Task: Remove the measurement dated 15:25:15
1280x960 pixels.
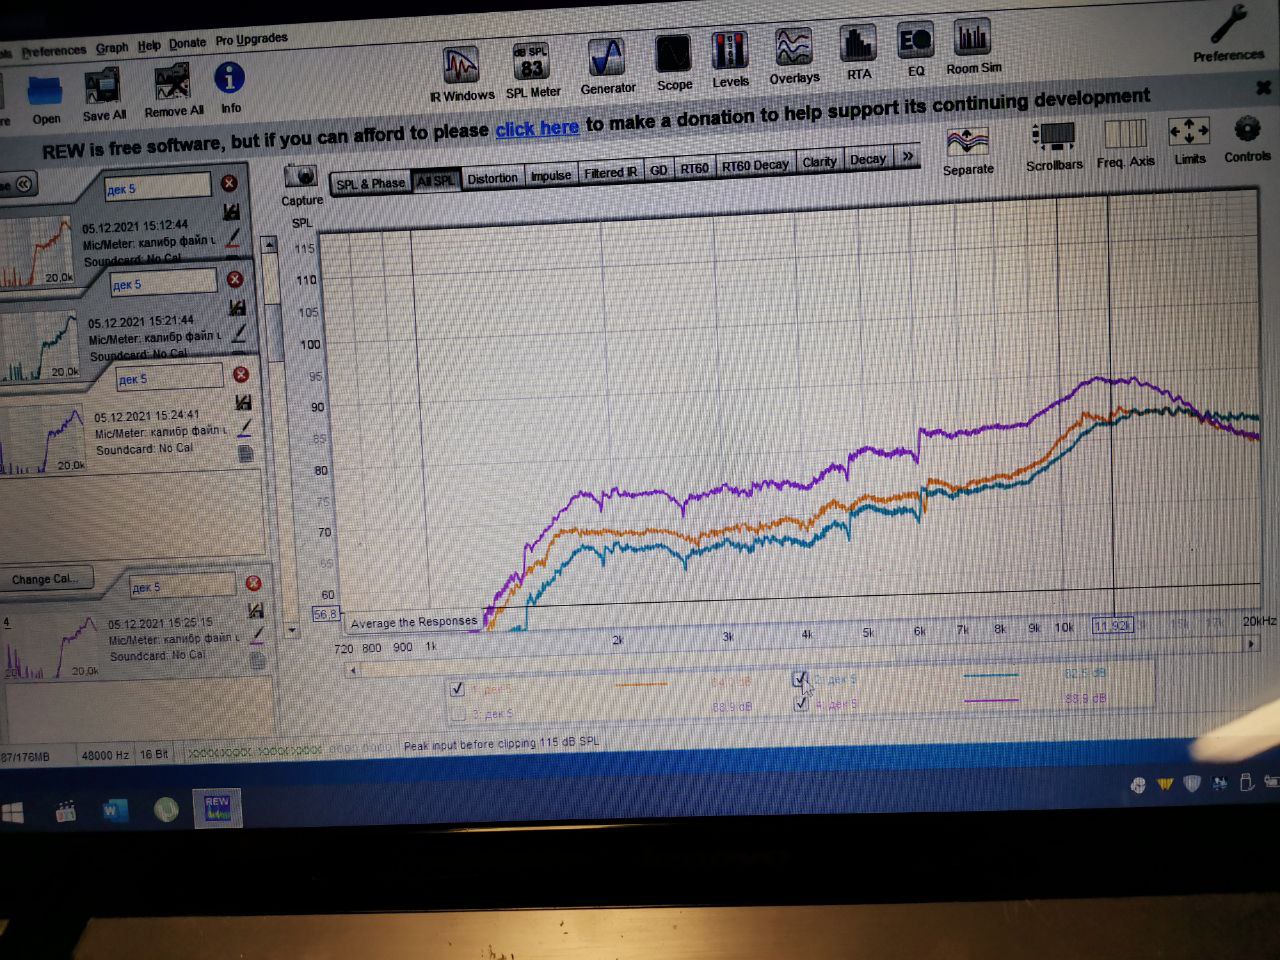Action: 253,583
